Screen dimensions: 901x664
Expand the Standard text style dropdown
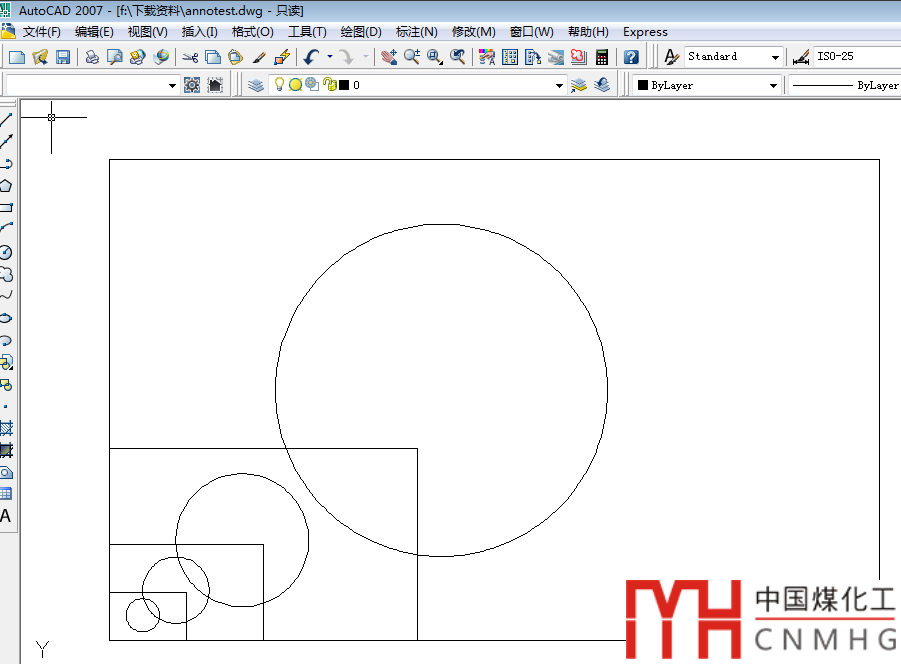pos(775,58)
